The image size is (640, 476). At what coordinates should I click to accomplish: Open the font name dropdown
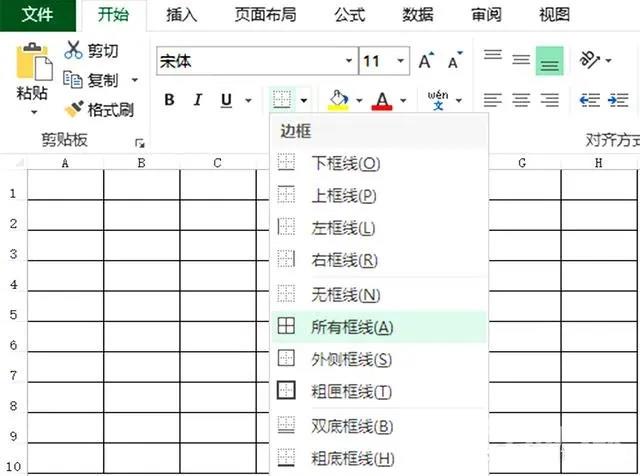(x=349, y=61)
